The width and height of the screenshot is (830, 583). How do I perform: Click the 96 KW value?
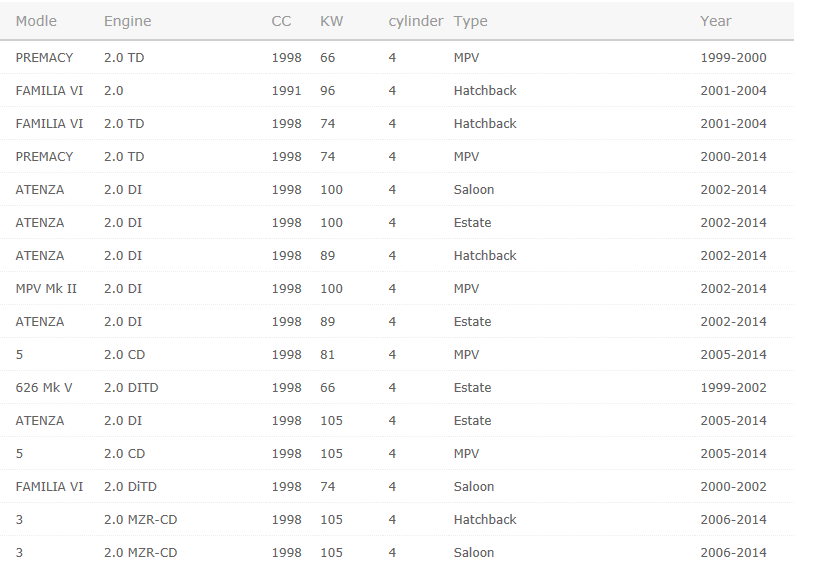[x=328, y=91]
